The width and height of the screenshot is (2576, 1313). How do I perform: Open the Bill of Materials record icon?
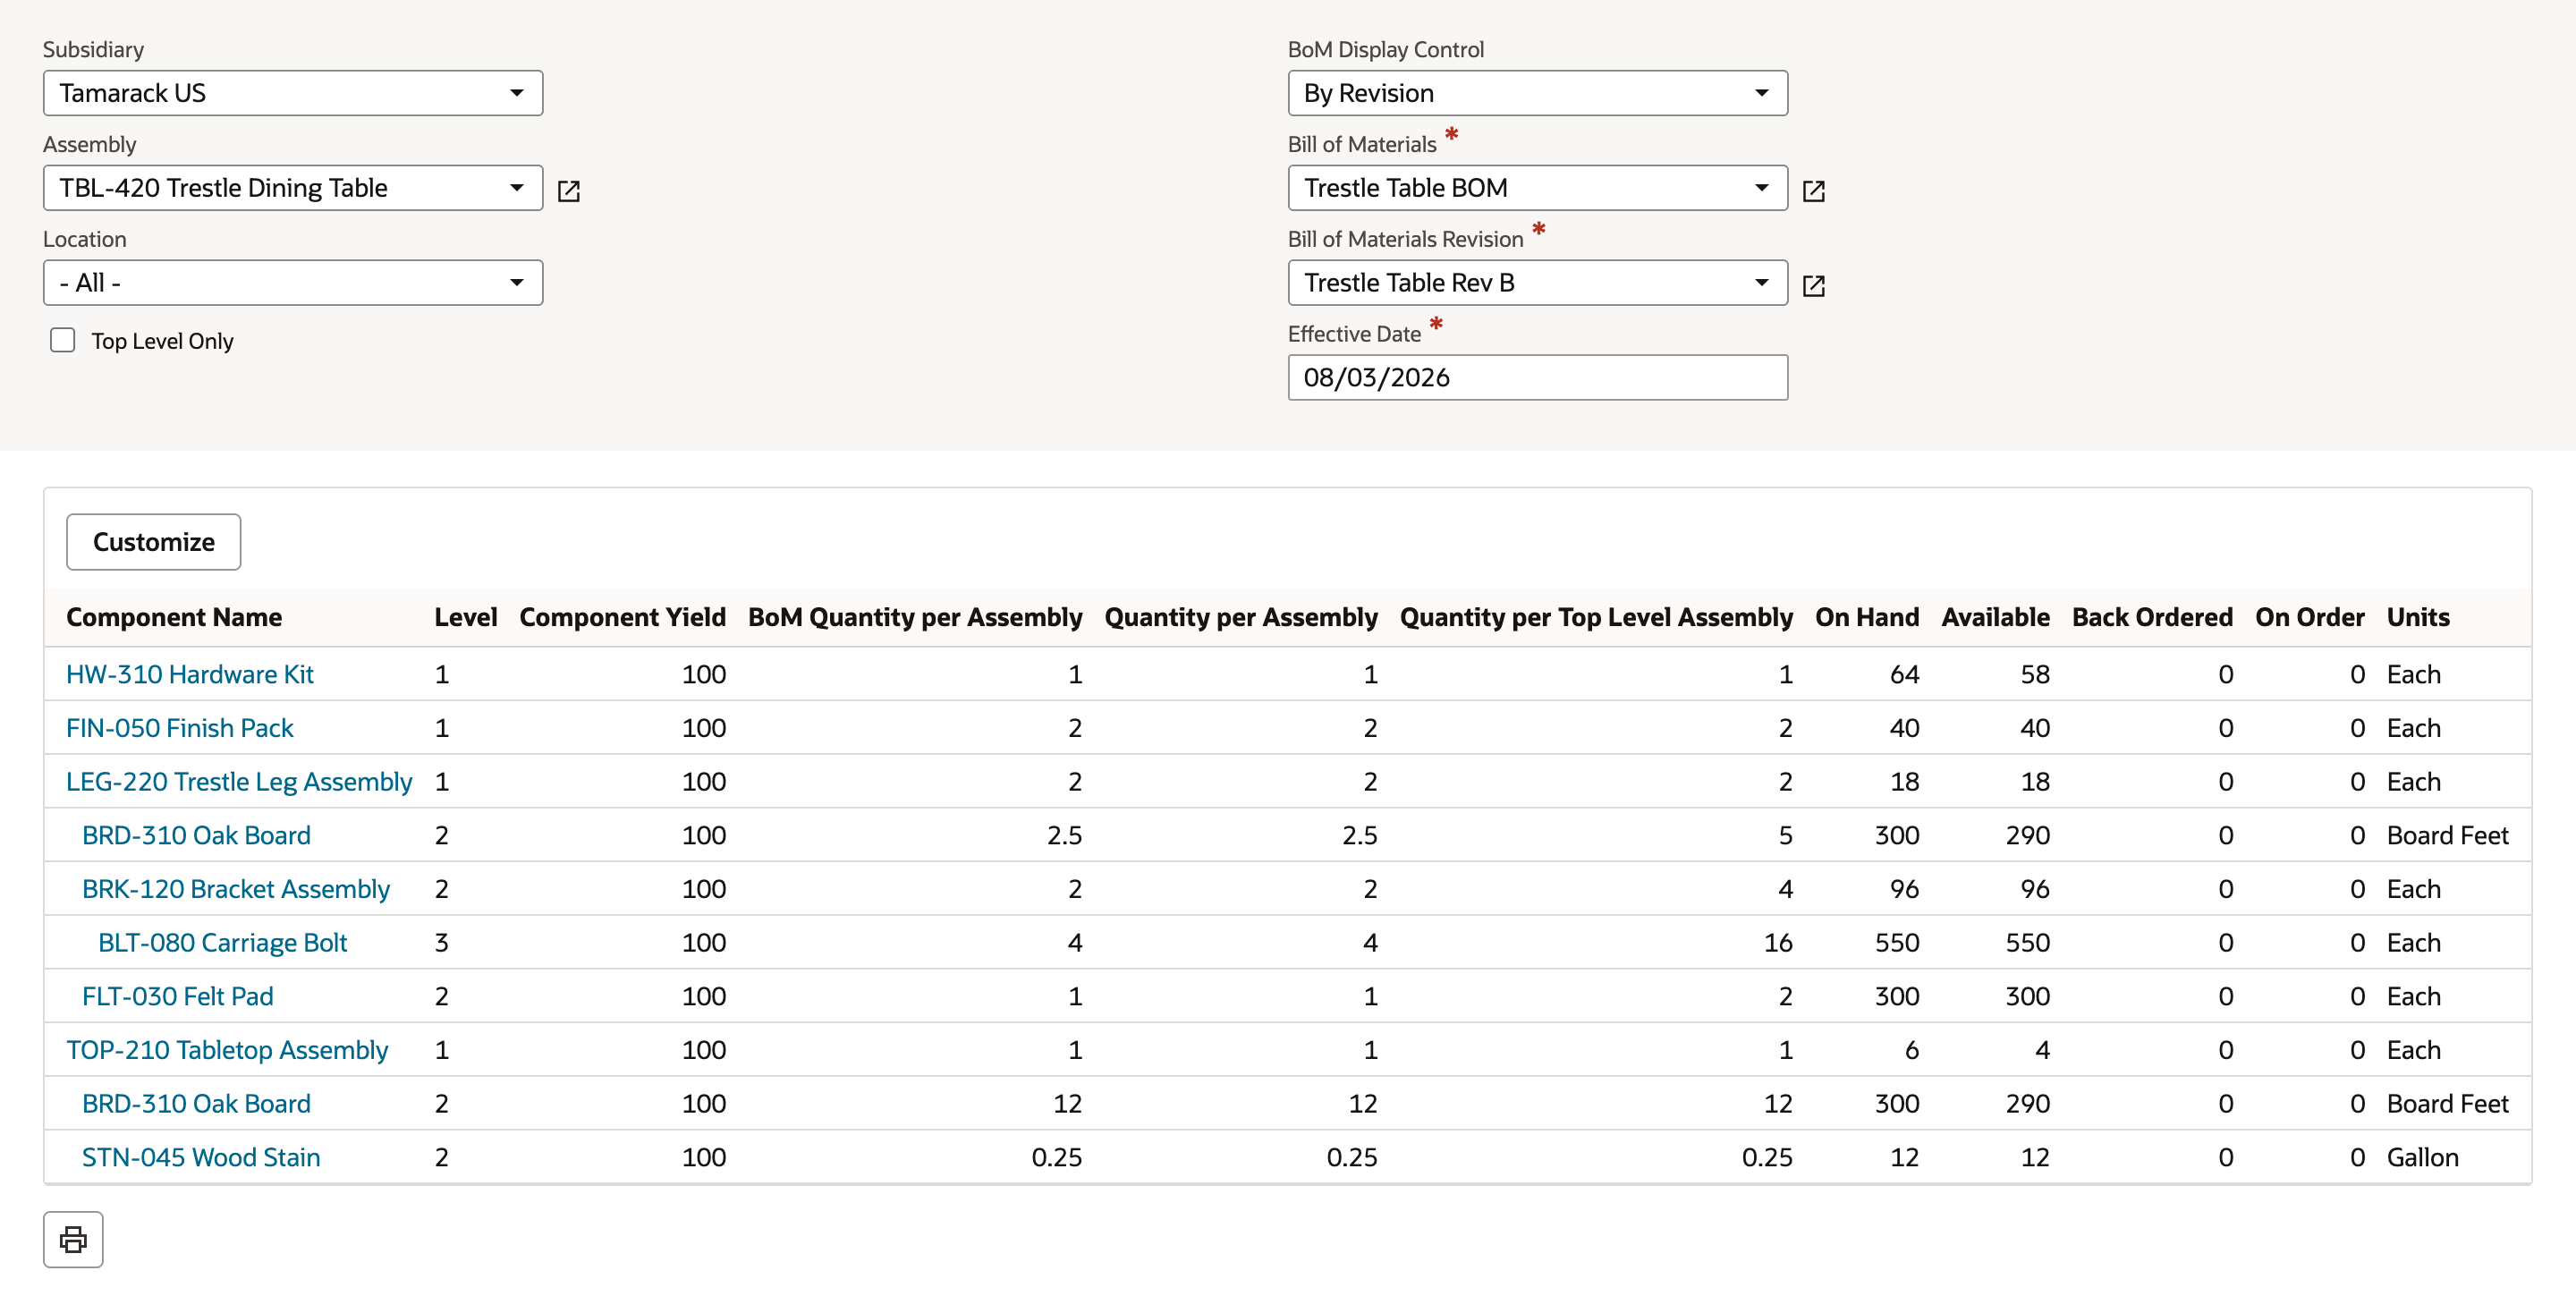click(1813, 190)
